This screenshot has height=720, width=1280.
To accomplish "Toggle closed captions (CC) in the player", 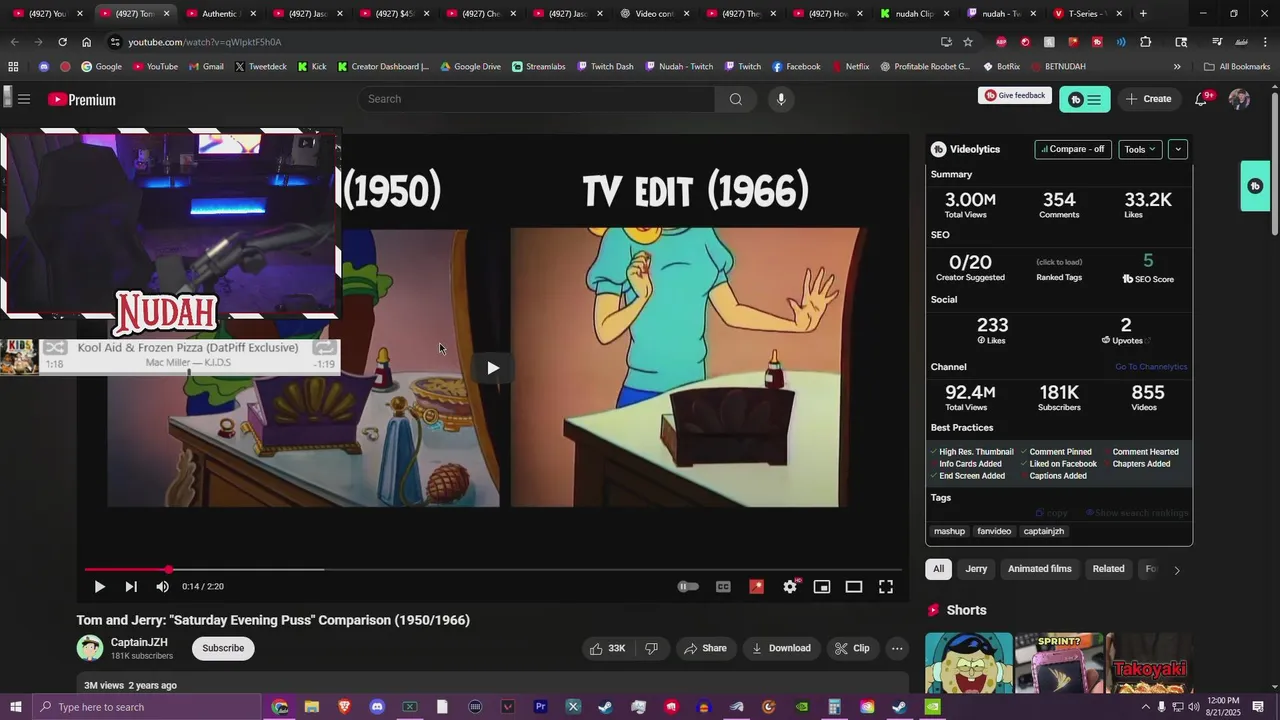I will tap(723, 587).
